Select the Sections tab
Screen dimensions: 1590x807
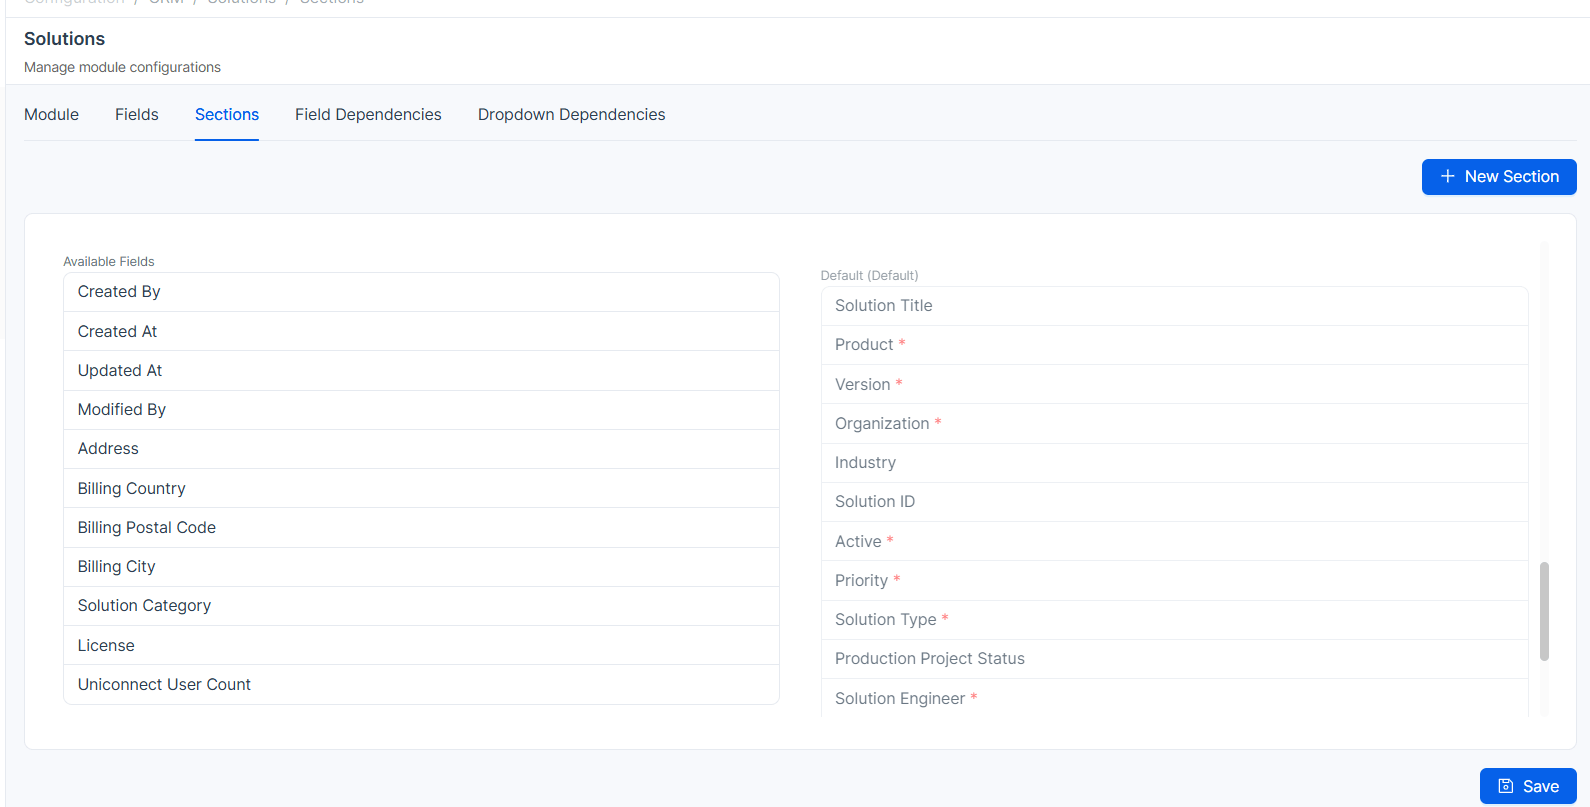(x=227, y=115)
